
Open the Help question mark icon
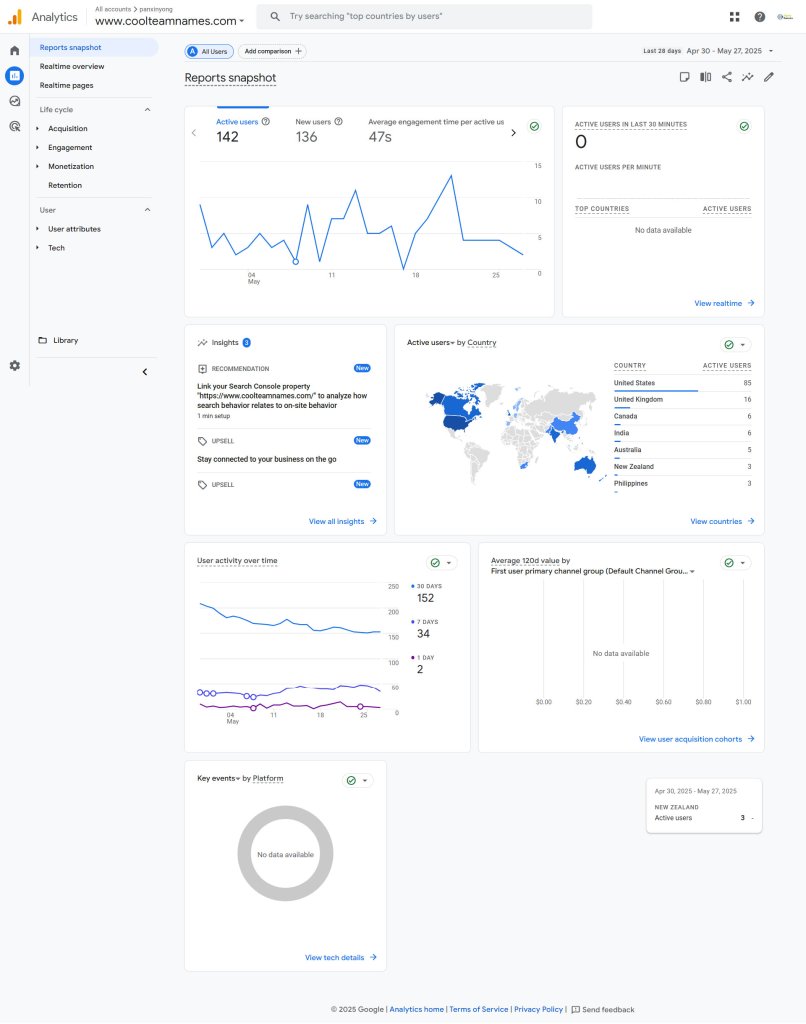click(760, 17)
